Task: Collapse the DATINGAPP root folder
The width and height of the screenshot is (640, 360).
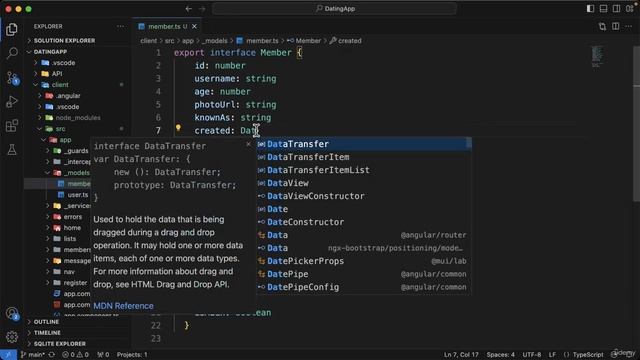Action: click(x=50, y=52)
